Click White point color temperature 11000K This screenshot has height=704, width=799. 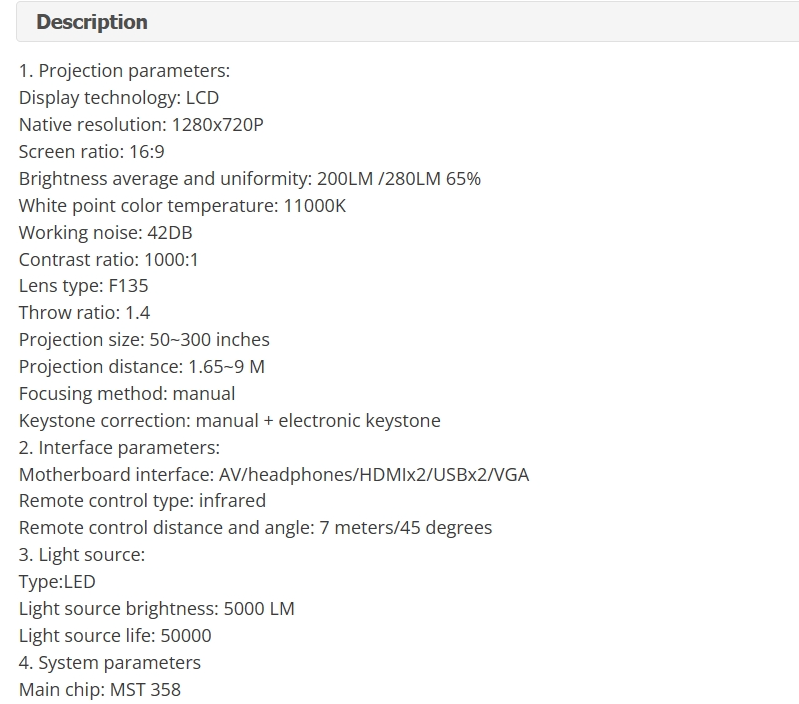(182, 206)
